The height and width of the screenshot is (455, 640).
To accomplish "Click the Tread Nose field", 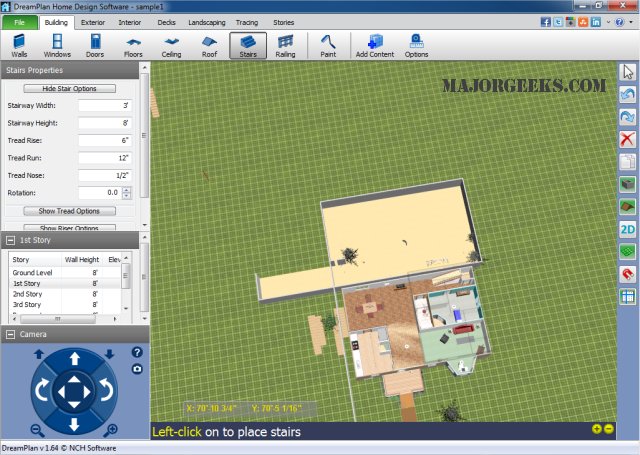I will click(105, 175).
